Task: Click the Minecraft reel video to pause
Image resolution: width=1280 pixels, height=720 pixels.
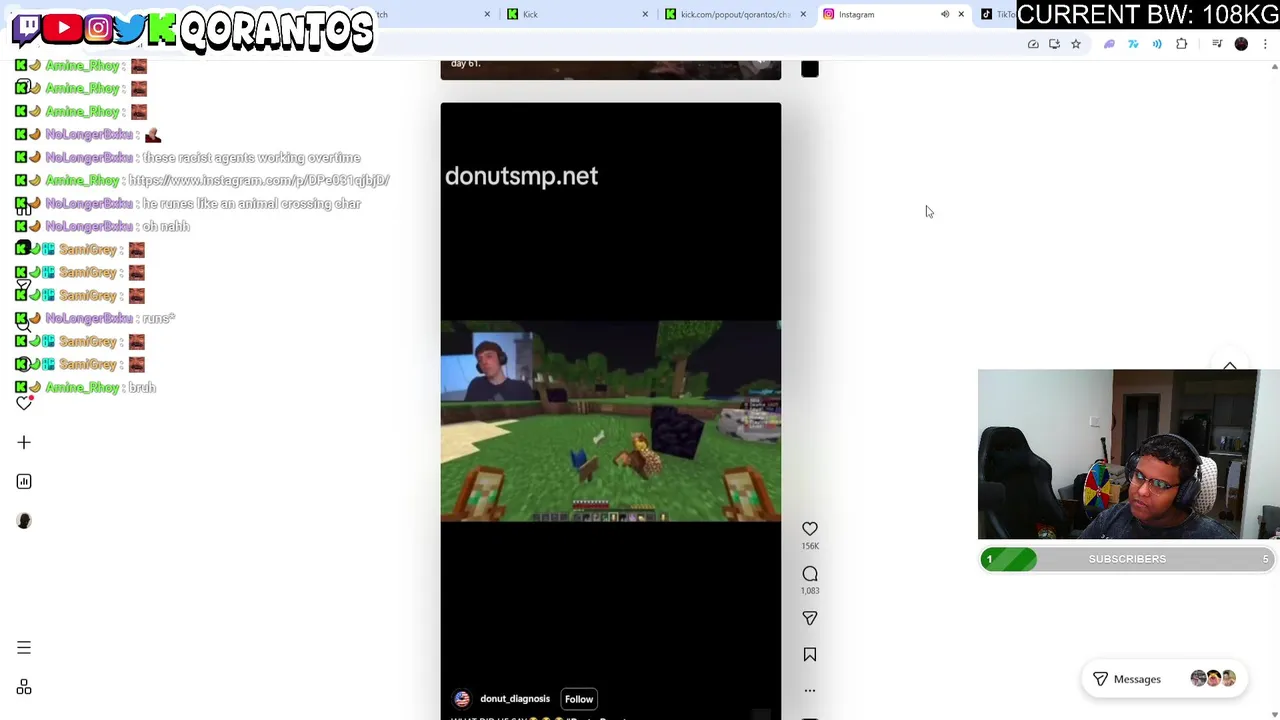Action: [x=610, y=421]
